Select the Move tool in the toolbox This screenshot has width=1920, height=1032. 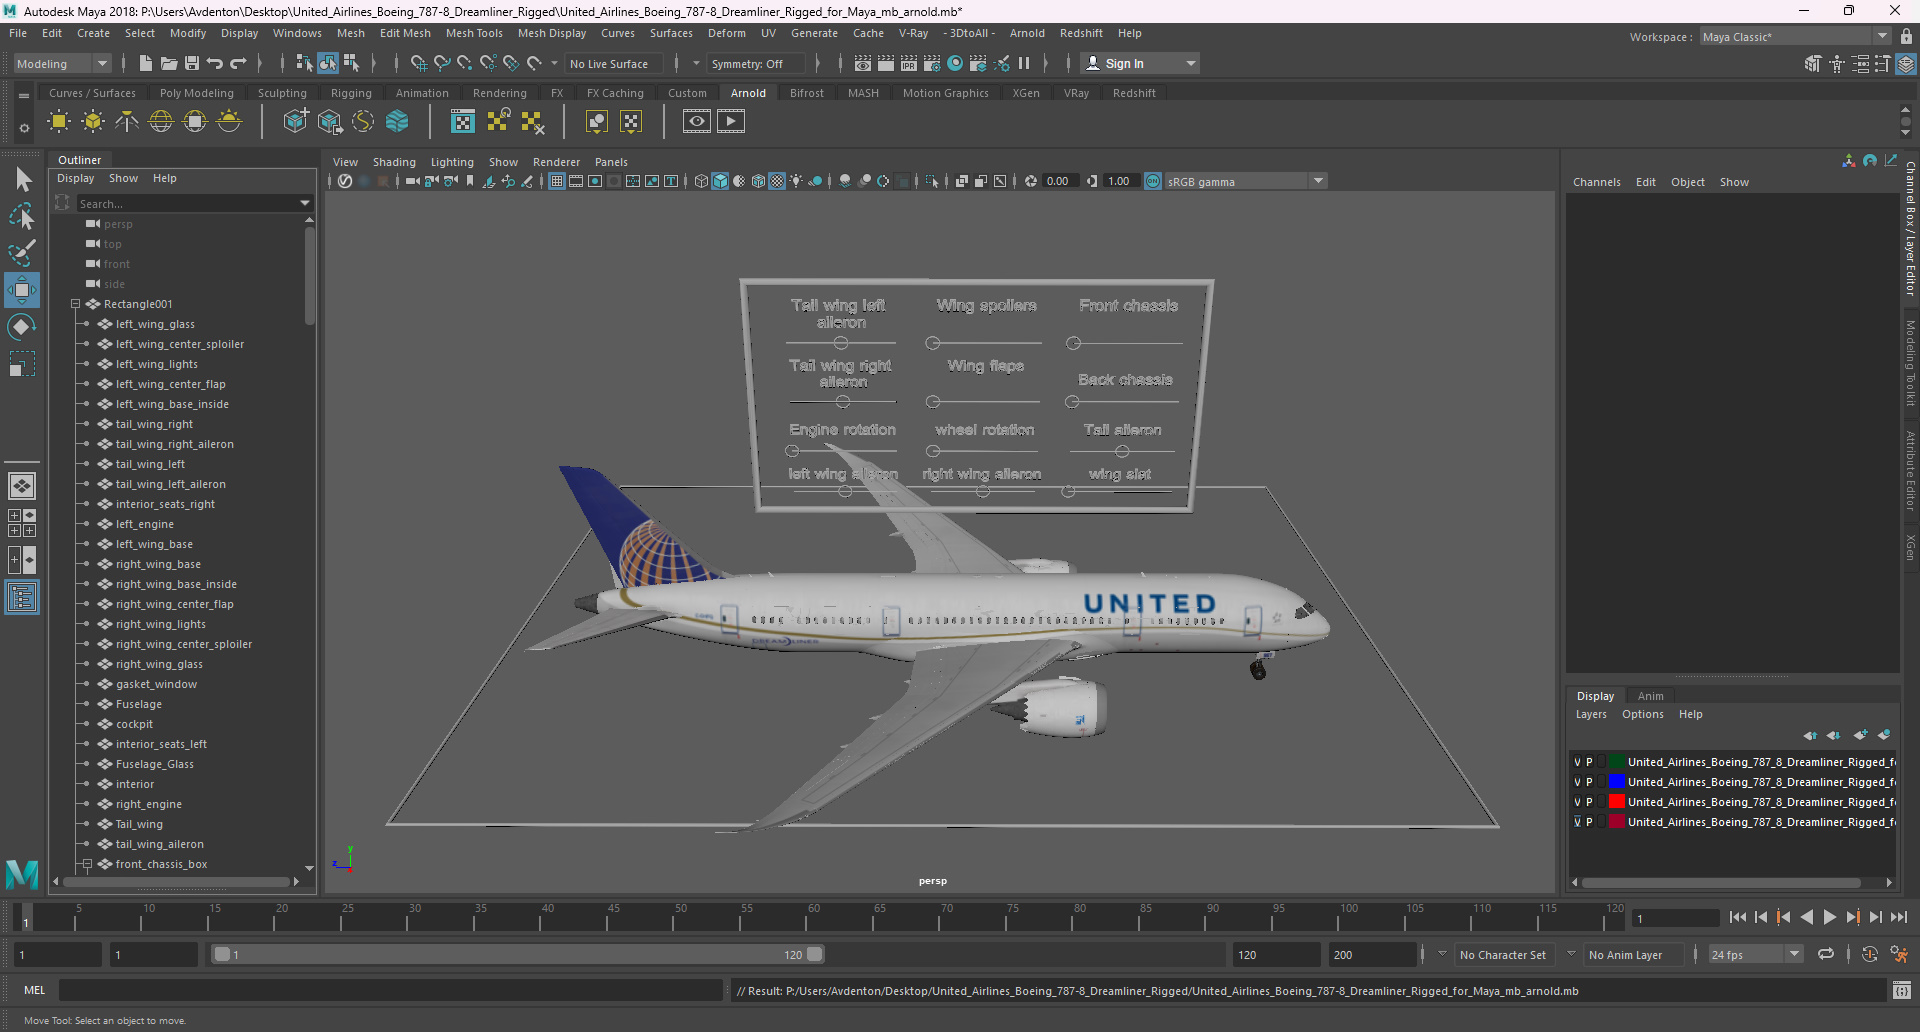click(21, 291)
